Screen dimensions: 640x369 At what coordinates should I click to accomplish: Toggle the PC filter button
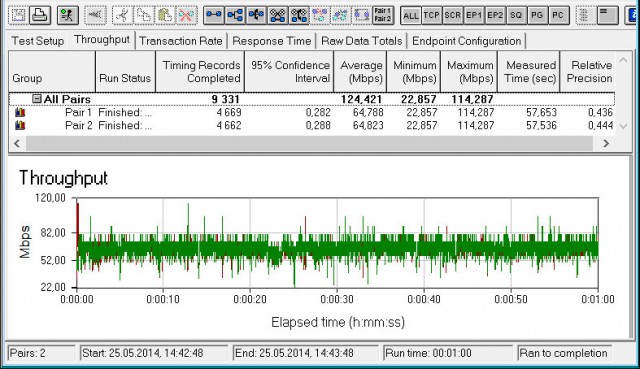[x=558, y=16]
